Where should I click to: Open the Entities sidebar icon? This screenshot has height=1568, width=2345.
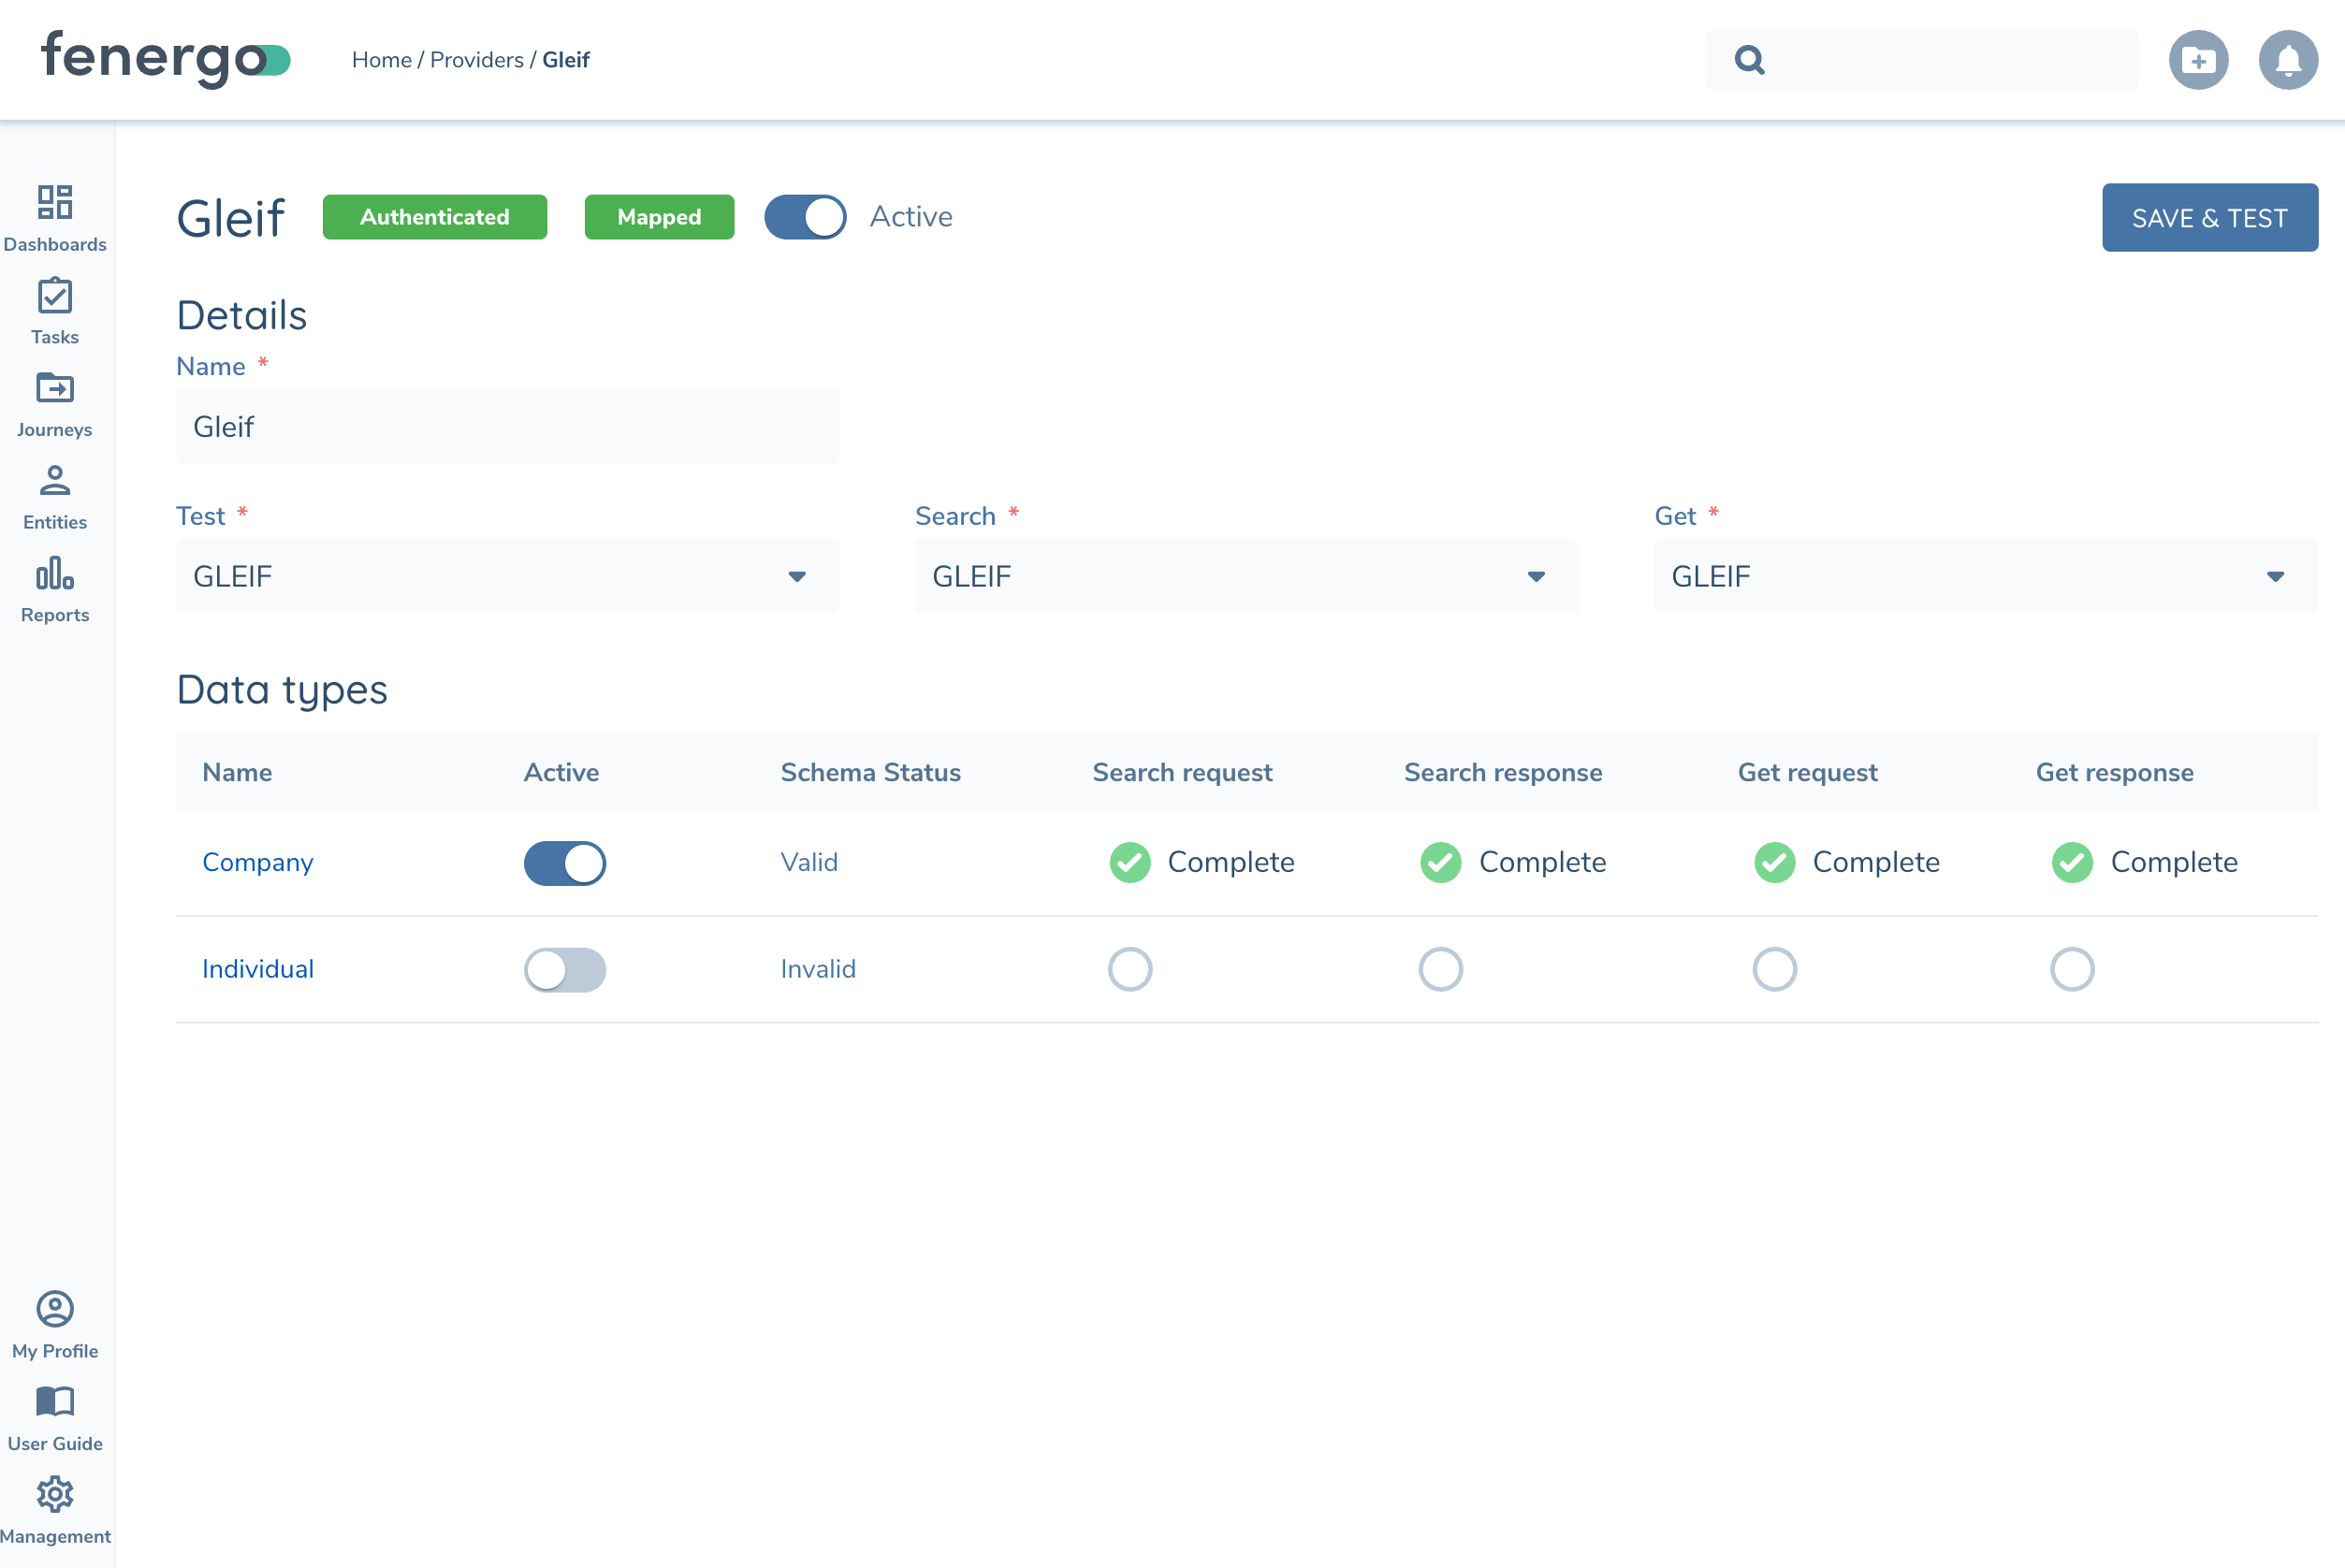coord(55,482)
